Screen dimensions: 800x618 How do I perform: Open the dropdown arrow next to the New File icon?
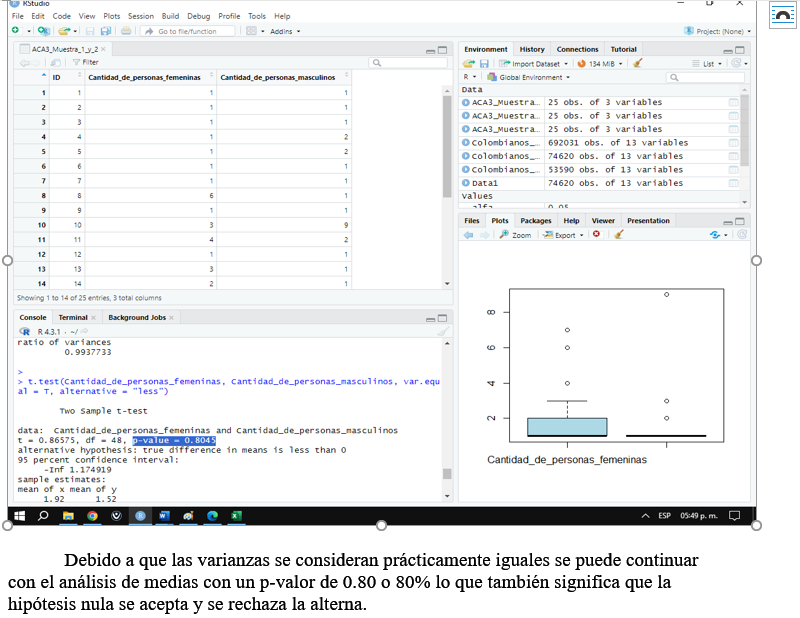pyautogui.click(x=29, y=31)
